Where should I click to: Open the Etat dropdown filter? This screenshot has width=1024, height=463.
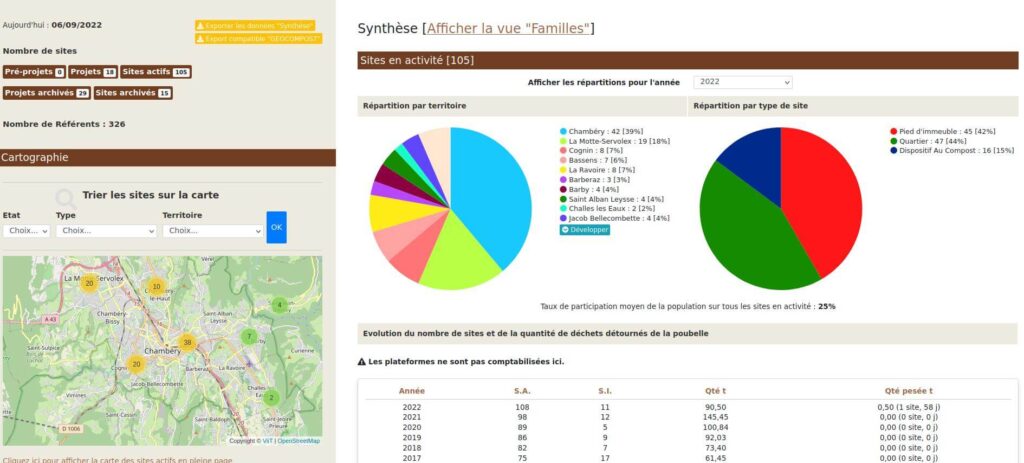[26, 230]
